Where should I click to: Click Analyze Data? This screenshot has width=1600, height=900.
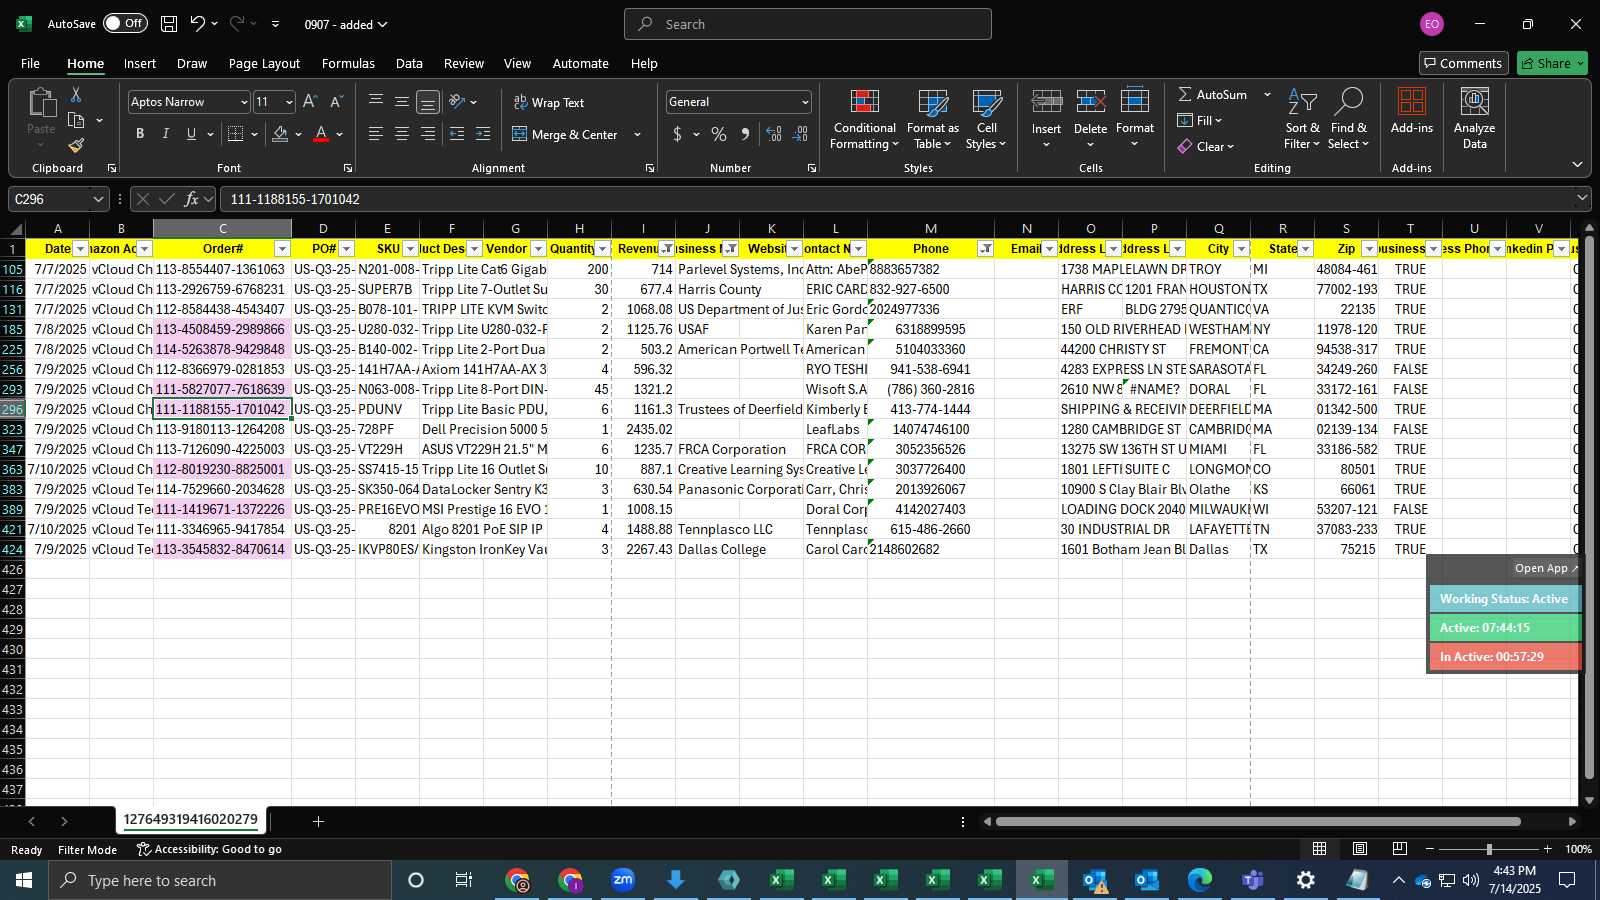(1474, 119)
